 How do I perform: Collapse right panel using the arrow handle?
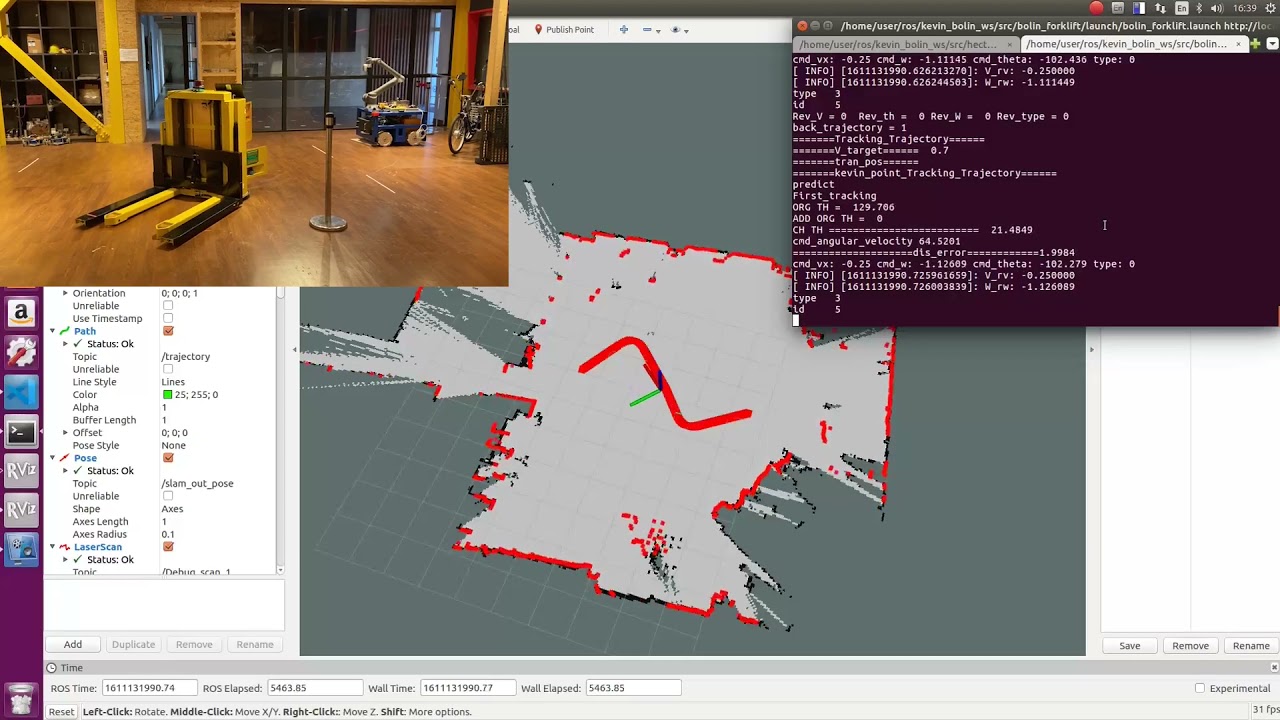pos(1092,350)
